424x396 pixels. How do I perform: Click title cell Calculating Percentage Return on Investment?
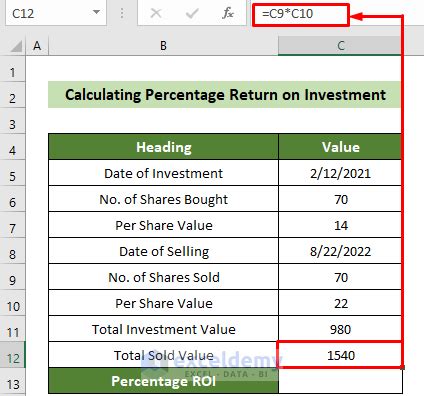pyautogui.click(x=225, y=95)
